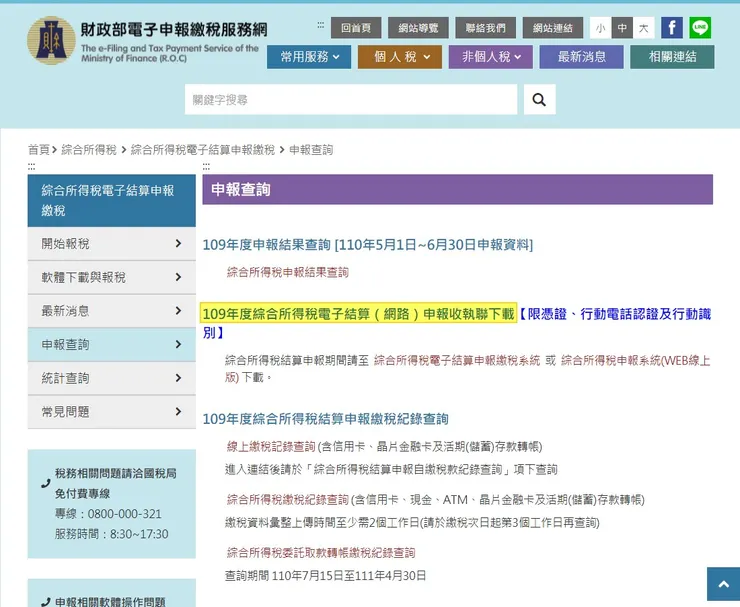Select 常見問題 in the sidebar menu
This screenshot has height=607, width=740.
point(112,412)
